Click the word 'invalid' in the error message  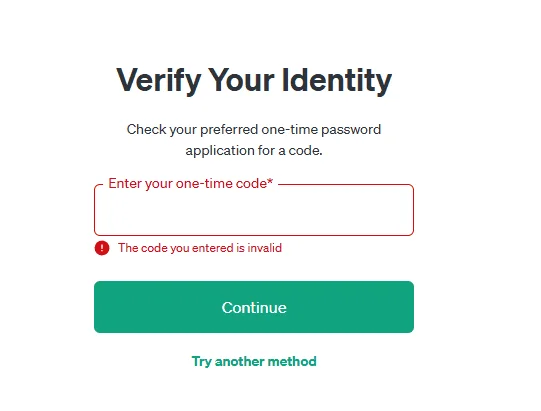265,248
